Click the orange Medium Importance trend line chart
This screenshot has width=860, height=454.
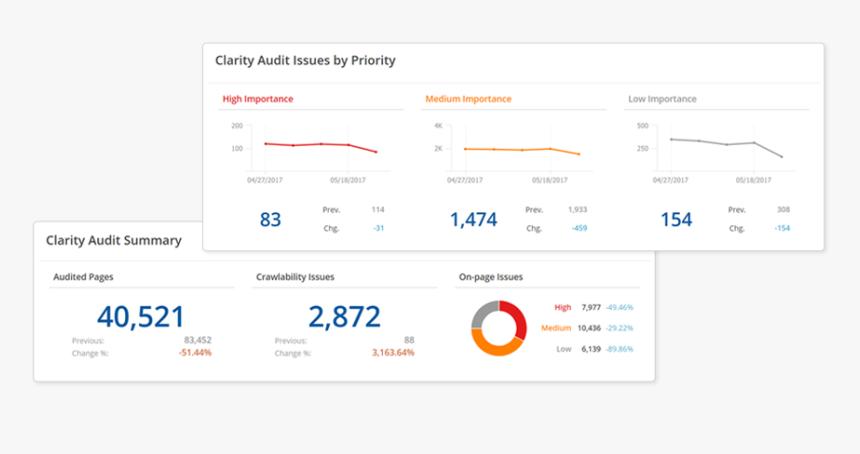(522, 149)
